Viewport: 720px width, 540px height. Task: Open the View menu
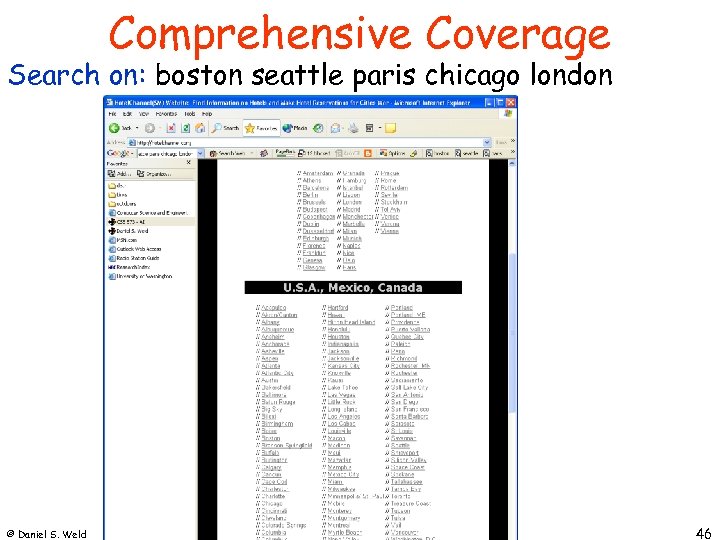pyautogui.click(x=144, y=113)
